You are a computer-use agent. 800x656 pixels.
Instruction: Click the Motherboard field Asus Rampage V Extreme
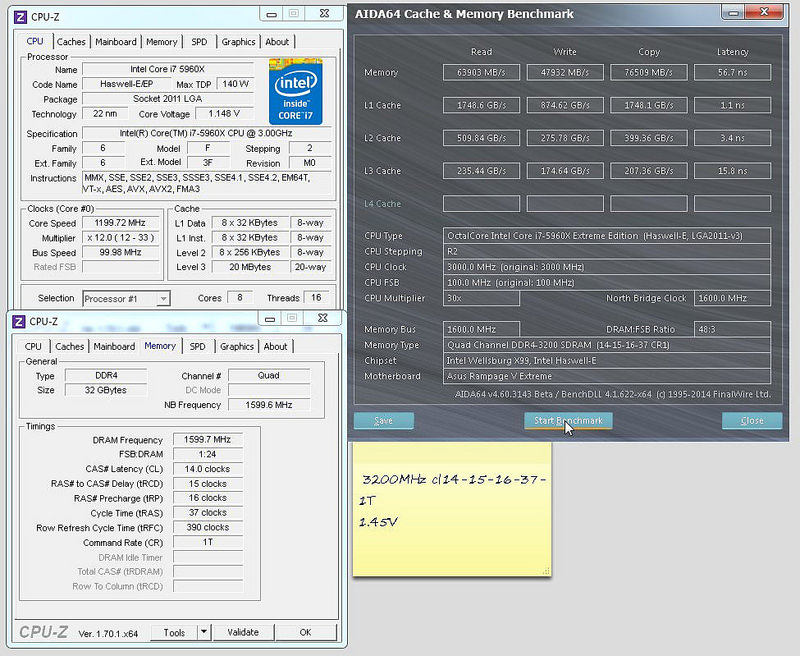[607, 376]
